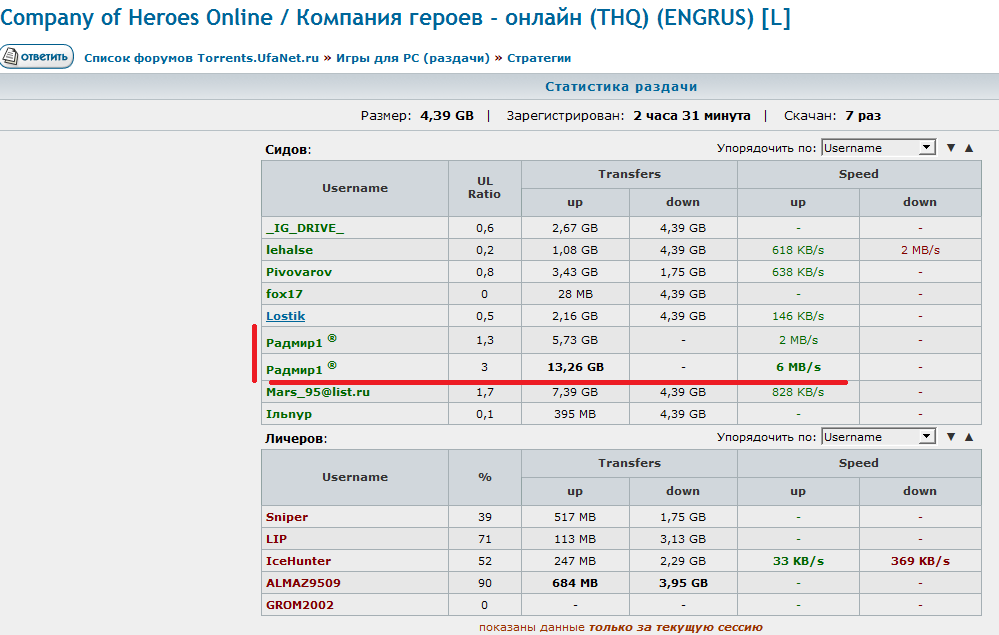The width and height of the screenshot is (999, 635).
Task: Select LIP download value 3,13 GB
Action: [x=683, y=539]
